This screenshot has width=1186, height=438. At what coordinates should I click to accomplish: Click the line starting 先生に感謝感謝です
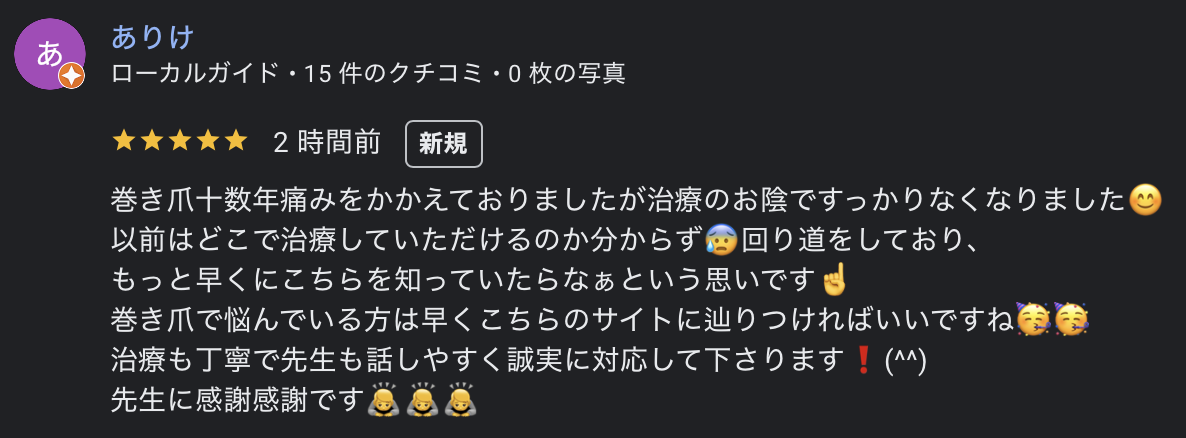tap(294, 400)
